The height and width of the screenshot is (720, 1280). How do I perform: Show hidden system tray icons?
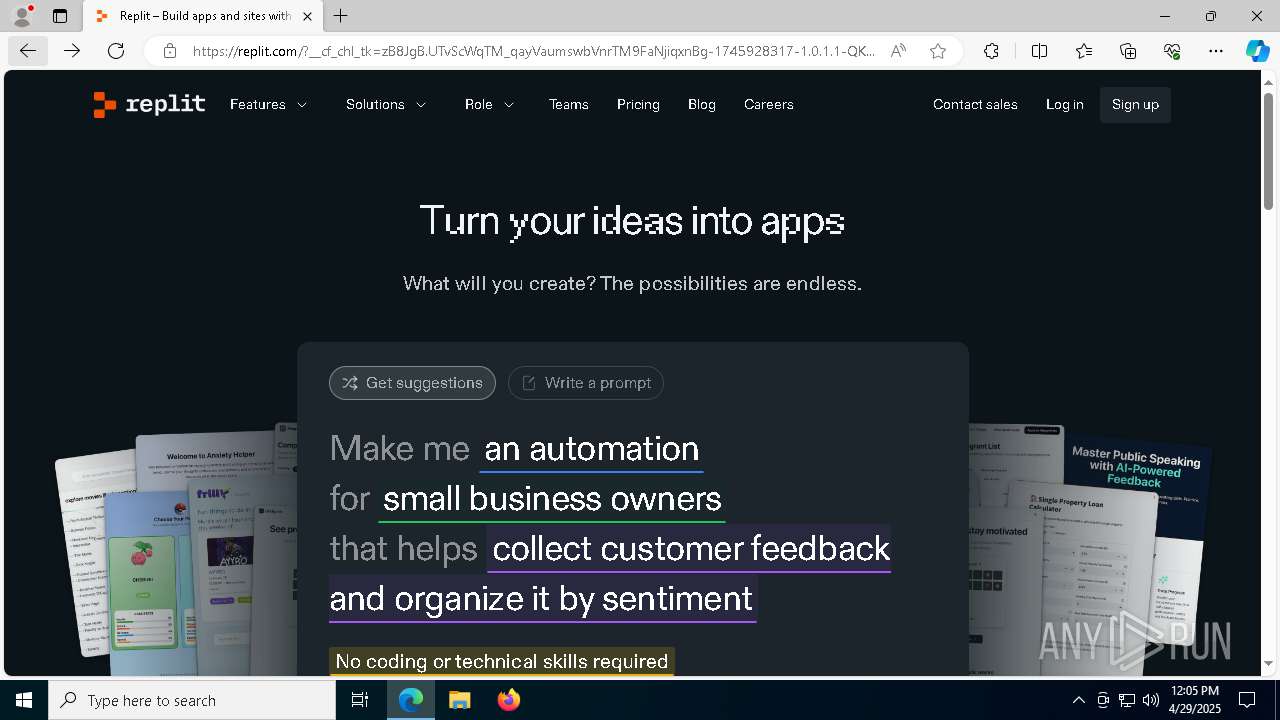click(x=1078, y=700)
